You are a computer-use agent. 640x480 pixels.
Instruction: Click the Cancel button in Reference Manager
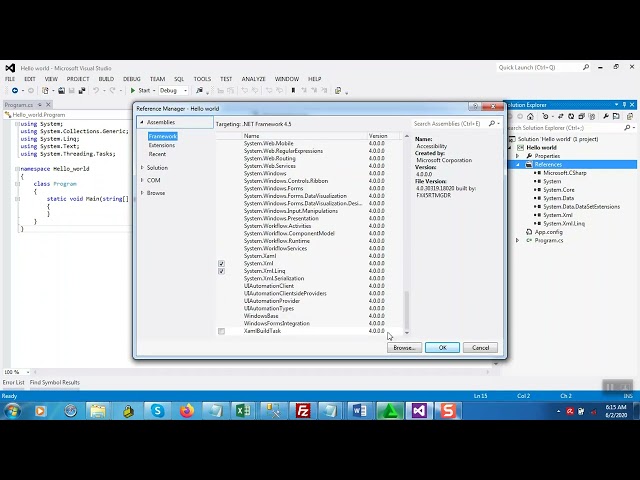(480, 347)
